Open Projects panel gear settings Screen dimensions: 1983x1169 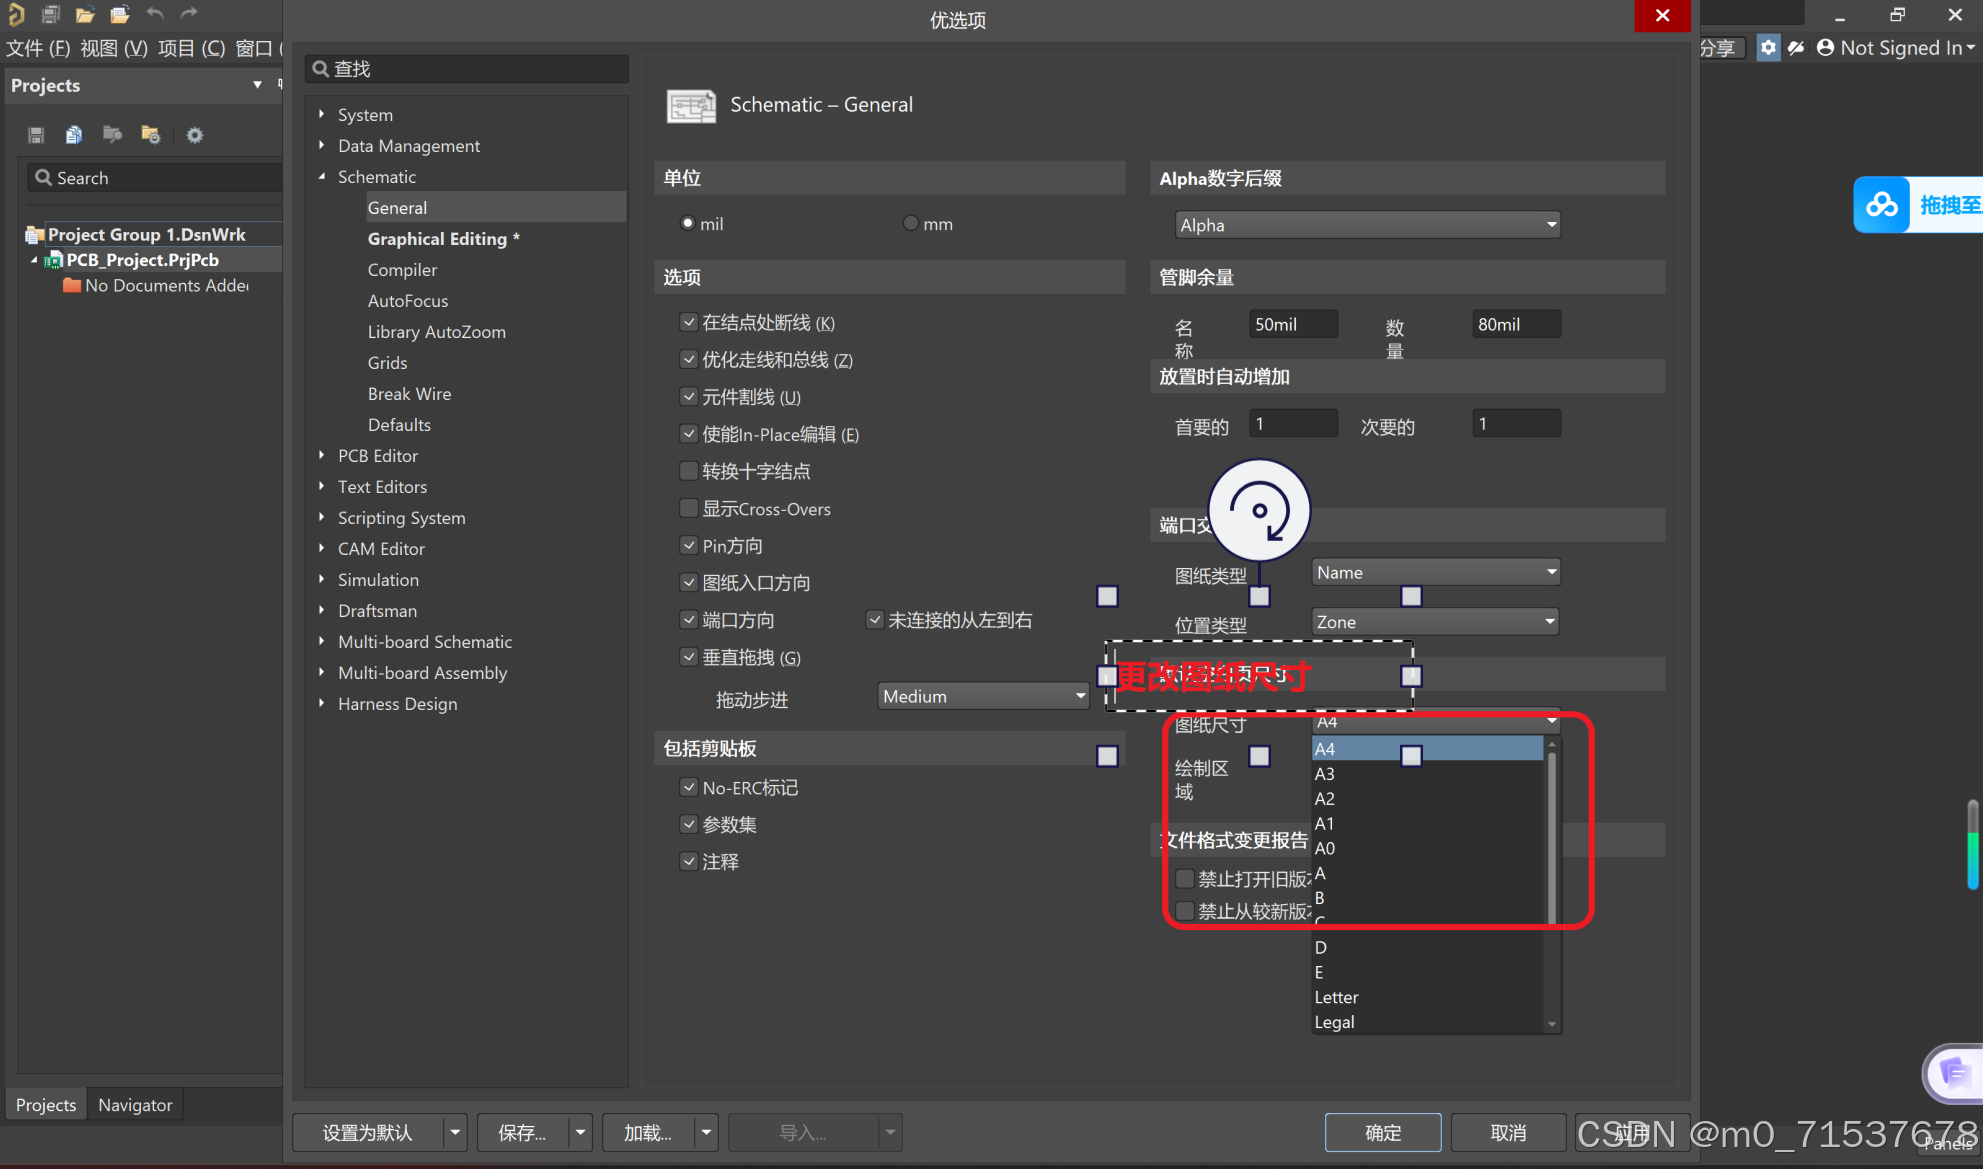[x=195, y=135]
